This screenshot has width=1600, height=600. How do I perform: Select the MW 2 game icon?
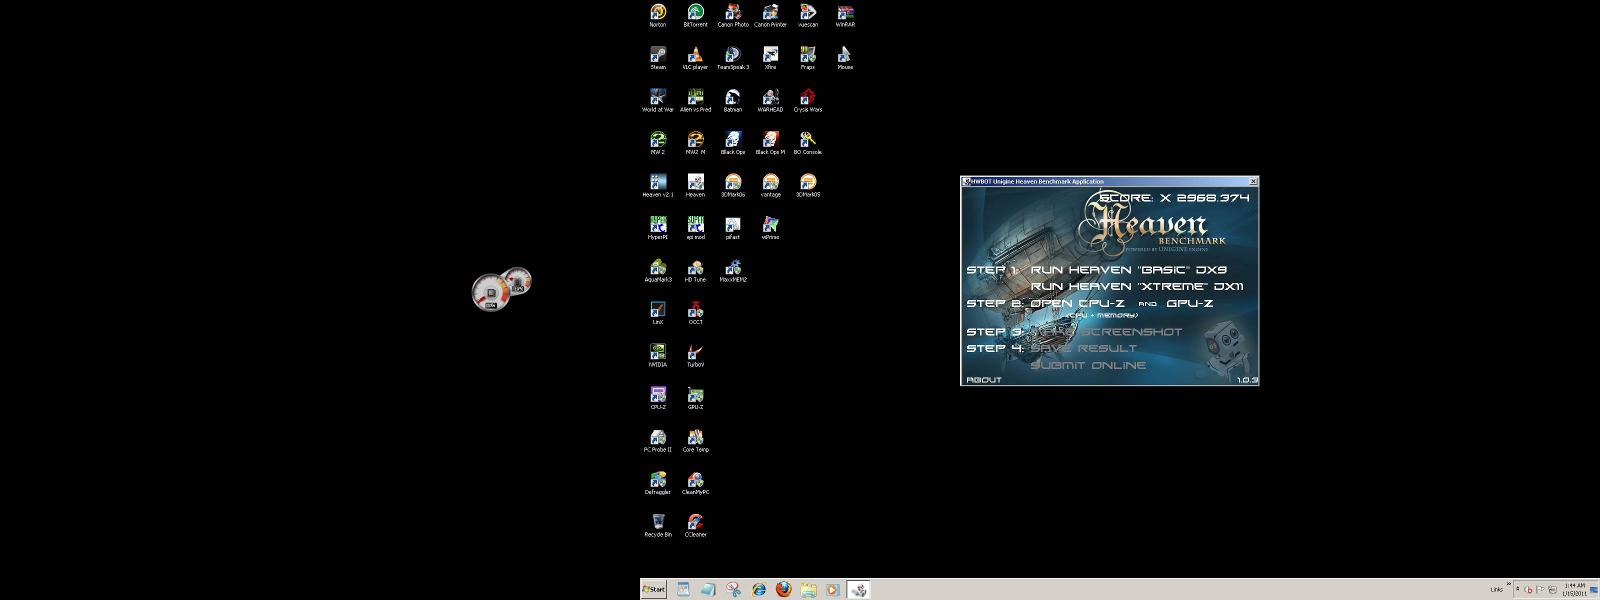click(x=658, y=143)
